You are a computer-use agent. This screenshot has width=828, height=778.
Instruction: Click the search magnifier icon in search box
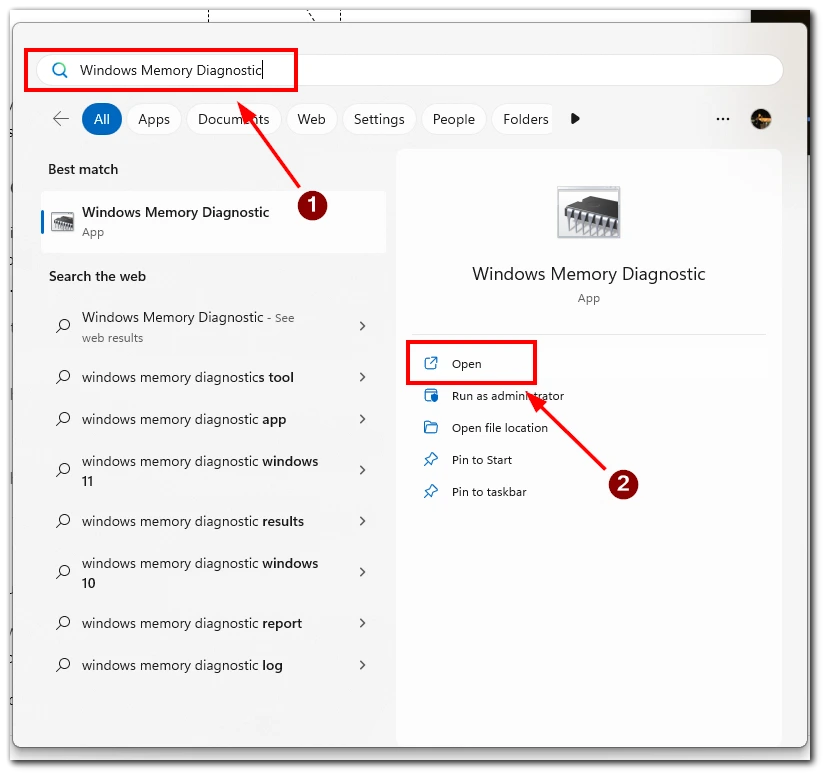pos(60,70)
